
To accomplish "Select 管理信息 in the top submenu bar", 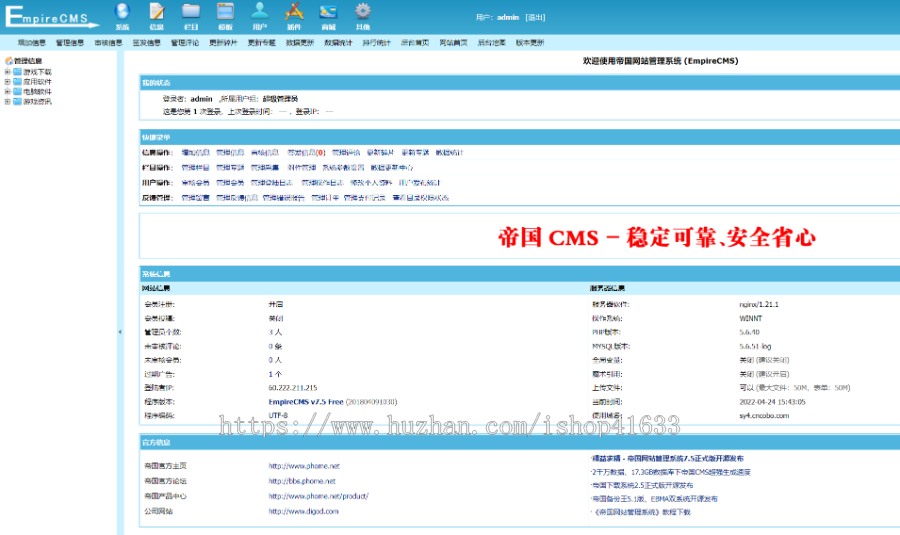I will [70, 42].
